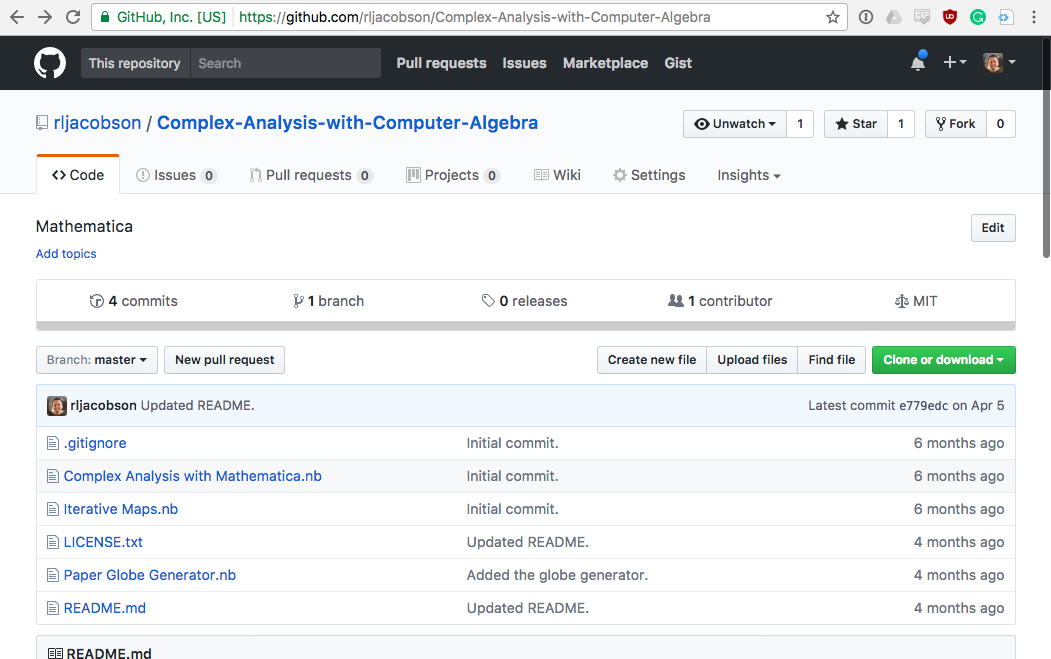
Task: Expand Clone or download dropdown
Action: [x=944, y=360]
